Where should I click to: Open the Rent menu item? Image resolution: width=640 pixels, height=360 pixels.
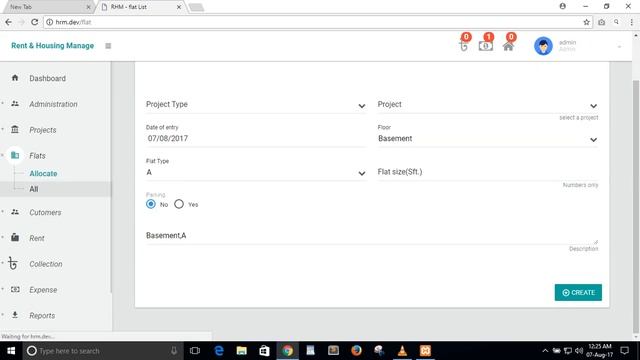coord(37,238)
